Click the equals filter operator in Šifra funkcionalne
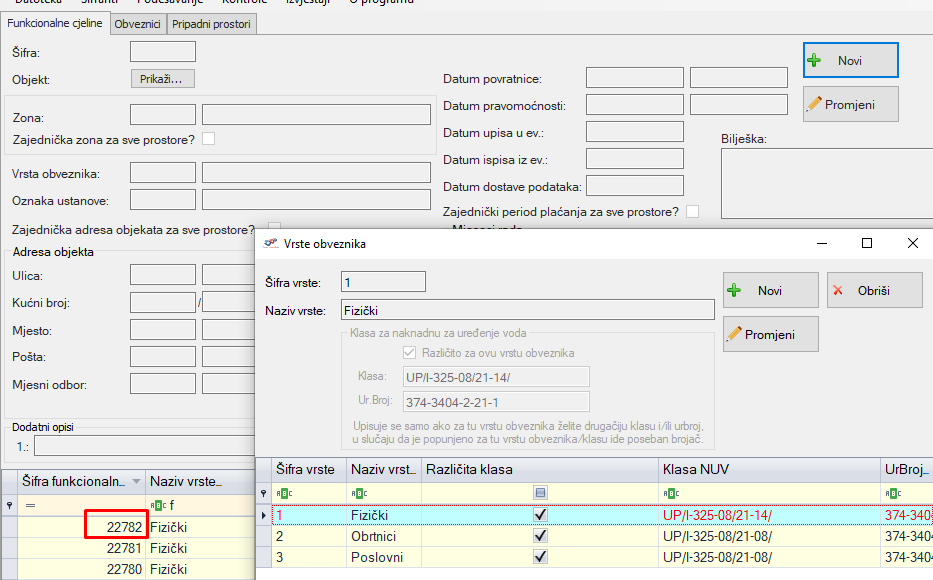Viewport: 933px width, 580px height. (x=30, y=506)
